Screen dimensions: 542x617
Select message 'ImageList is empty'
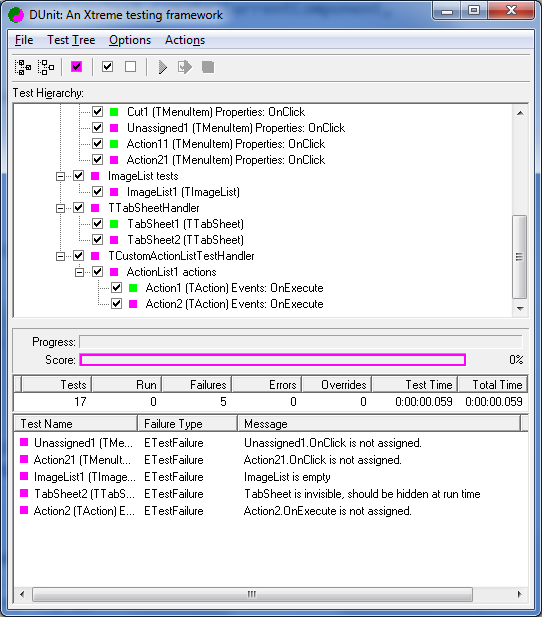pos(287,477)
